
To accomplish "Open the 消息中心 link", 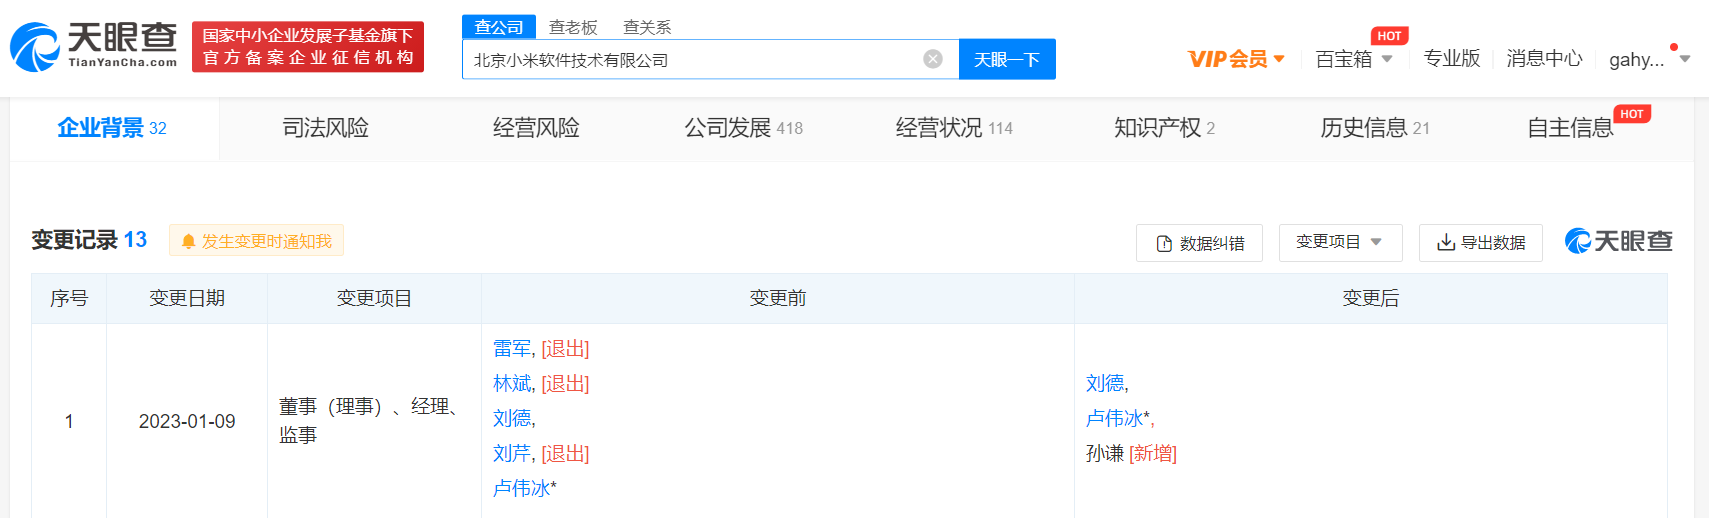I will [1544, 59].
